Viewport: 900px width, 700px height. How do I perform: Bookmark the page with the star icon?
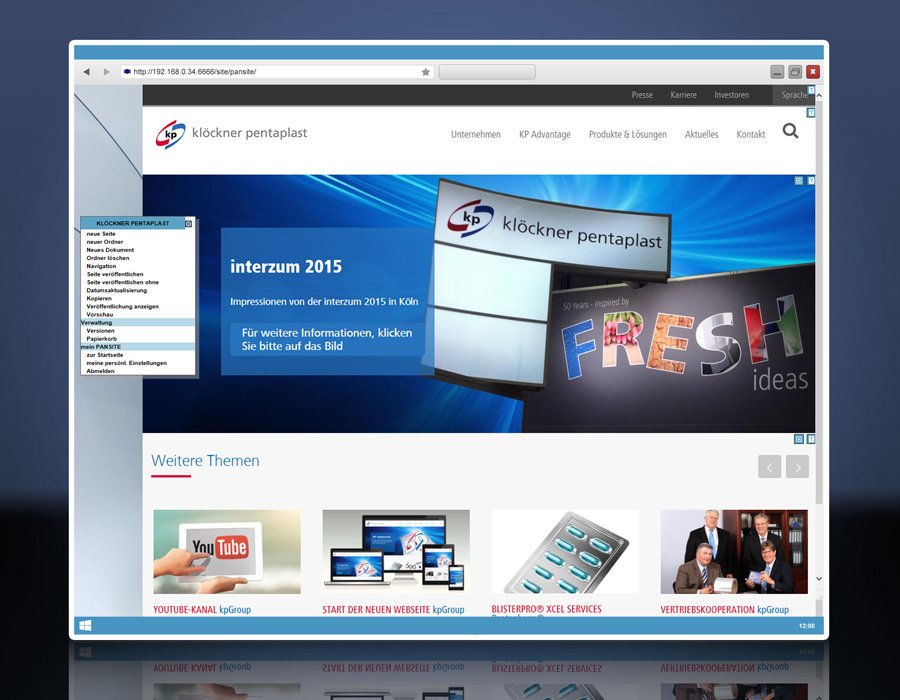[x=425, y=72]
